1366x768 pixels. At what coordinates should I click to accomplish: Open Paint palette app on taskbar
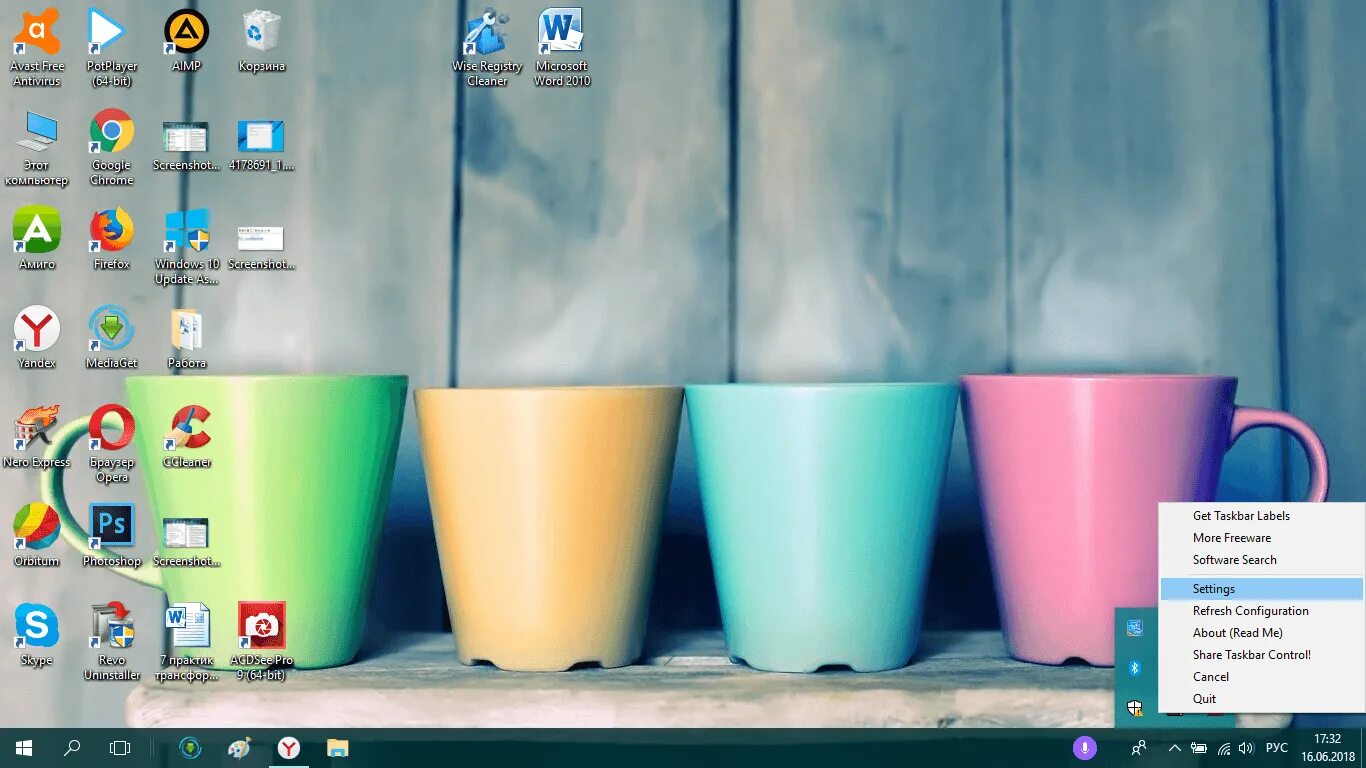point(240,748)
